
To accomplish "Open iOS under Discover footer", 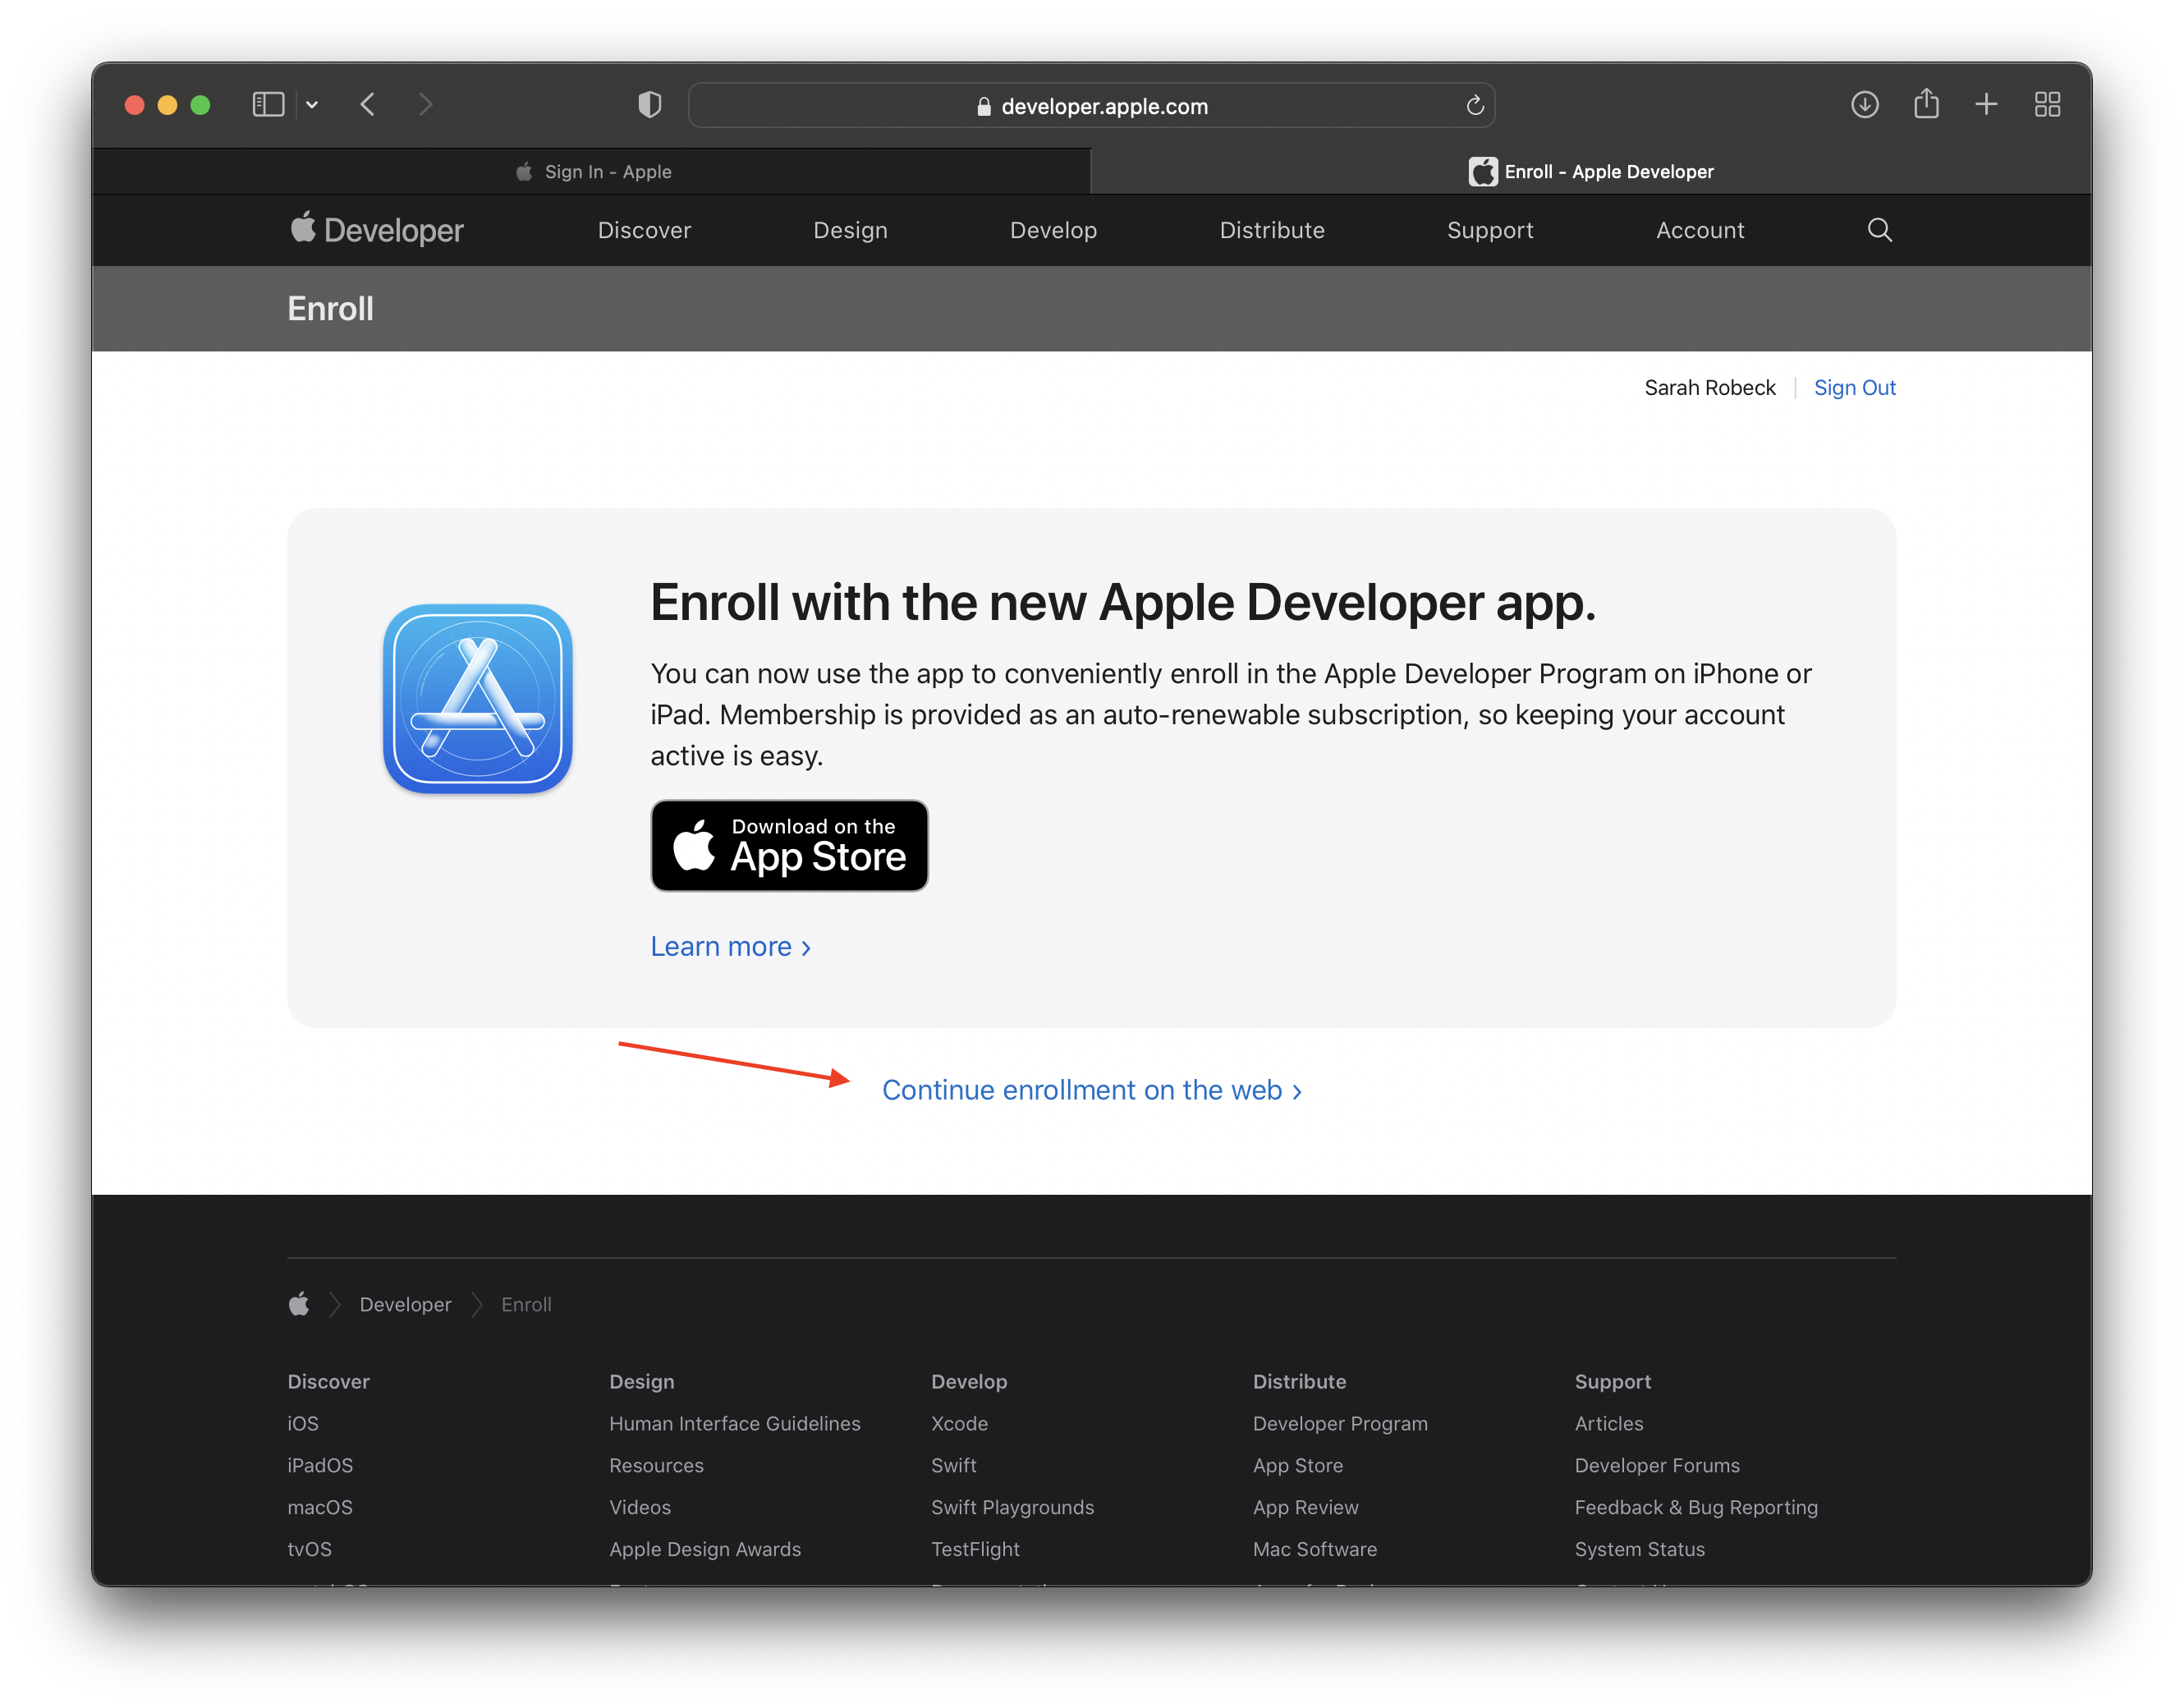I will (303, 1424).
